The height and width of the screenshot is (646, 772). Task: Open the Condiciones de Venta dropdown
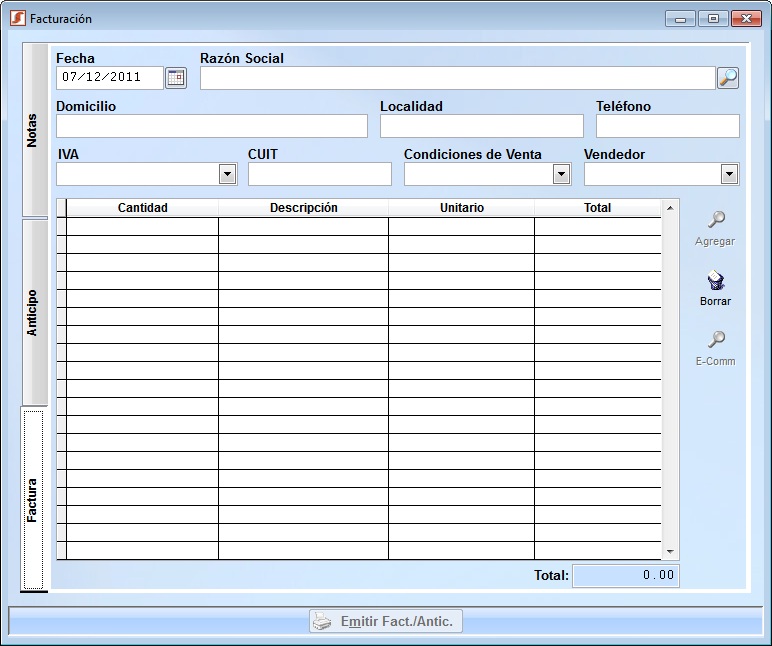pyautogui.click(x=561, y=174)
